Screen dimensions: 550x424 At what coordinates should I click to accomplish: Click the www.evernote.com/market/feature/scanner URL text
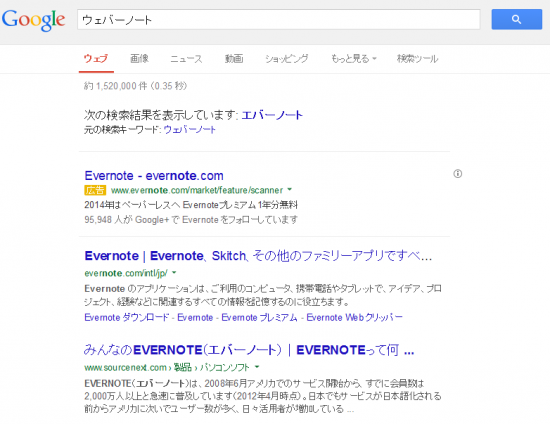(x=197, y=190)
